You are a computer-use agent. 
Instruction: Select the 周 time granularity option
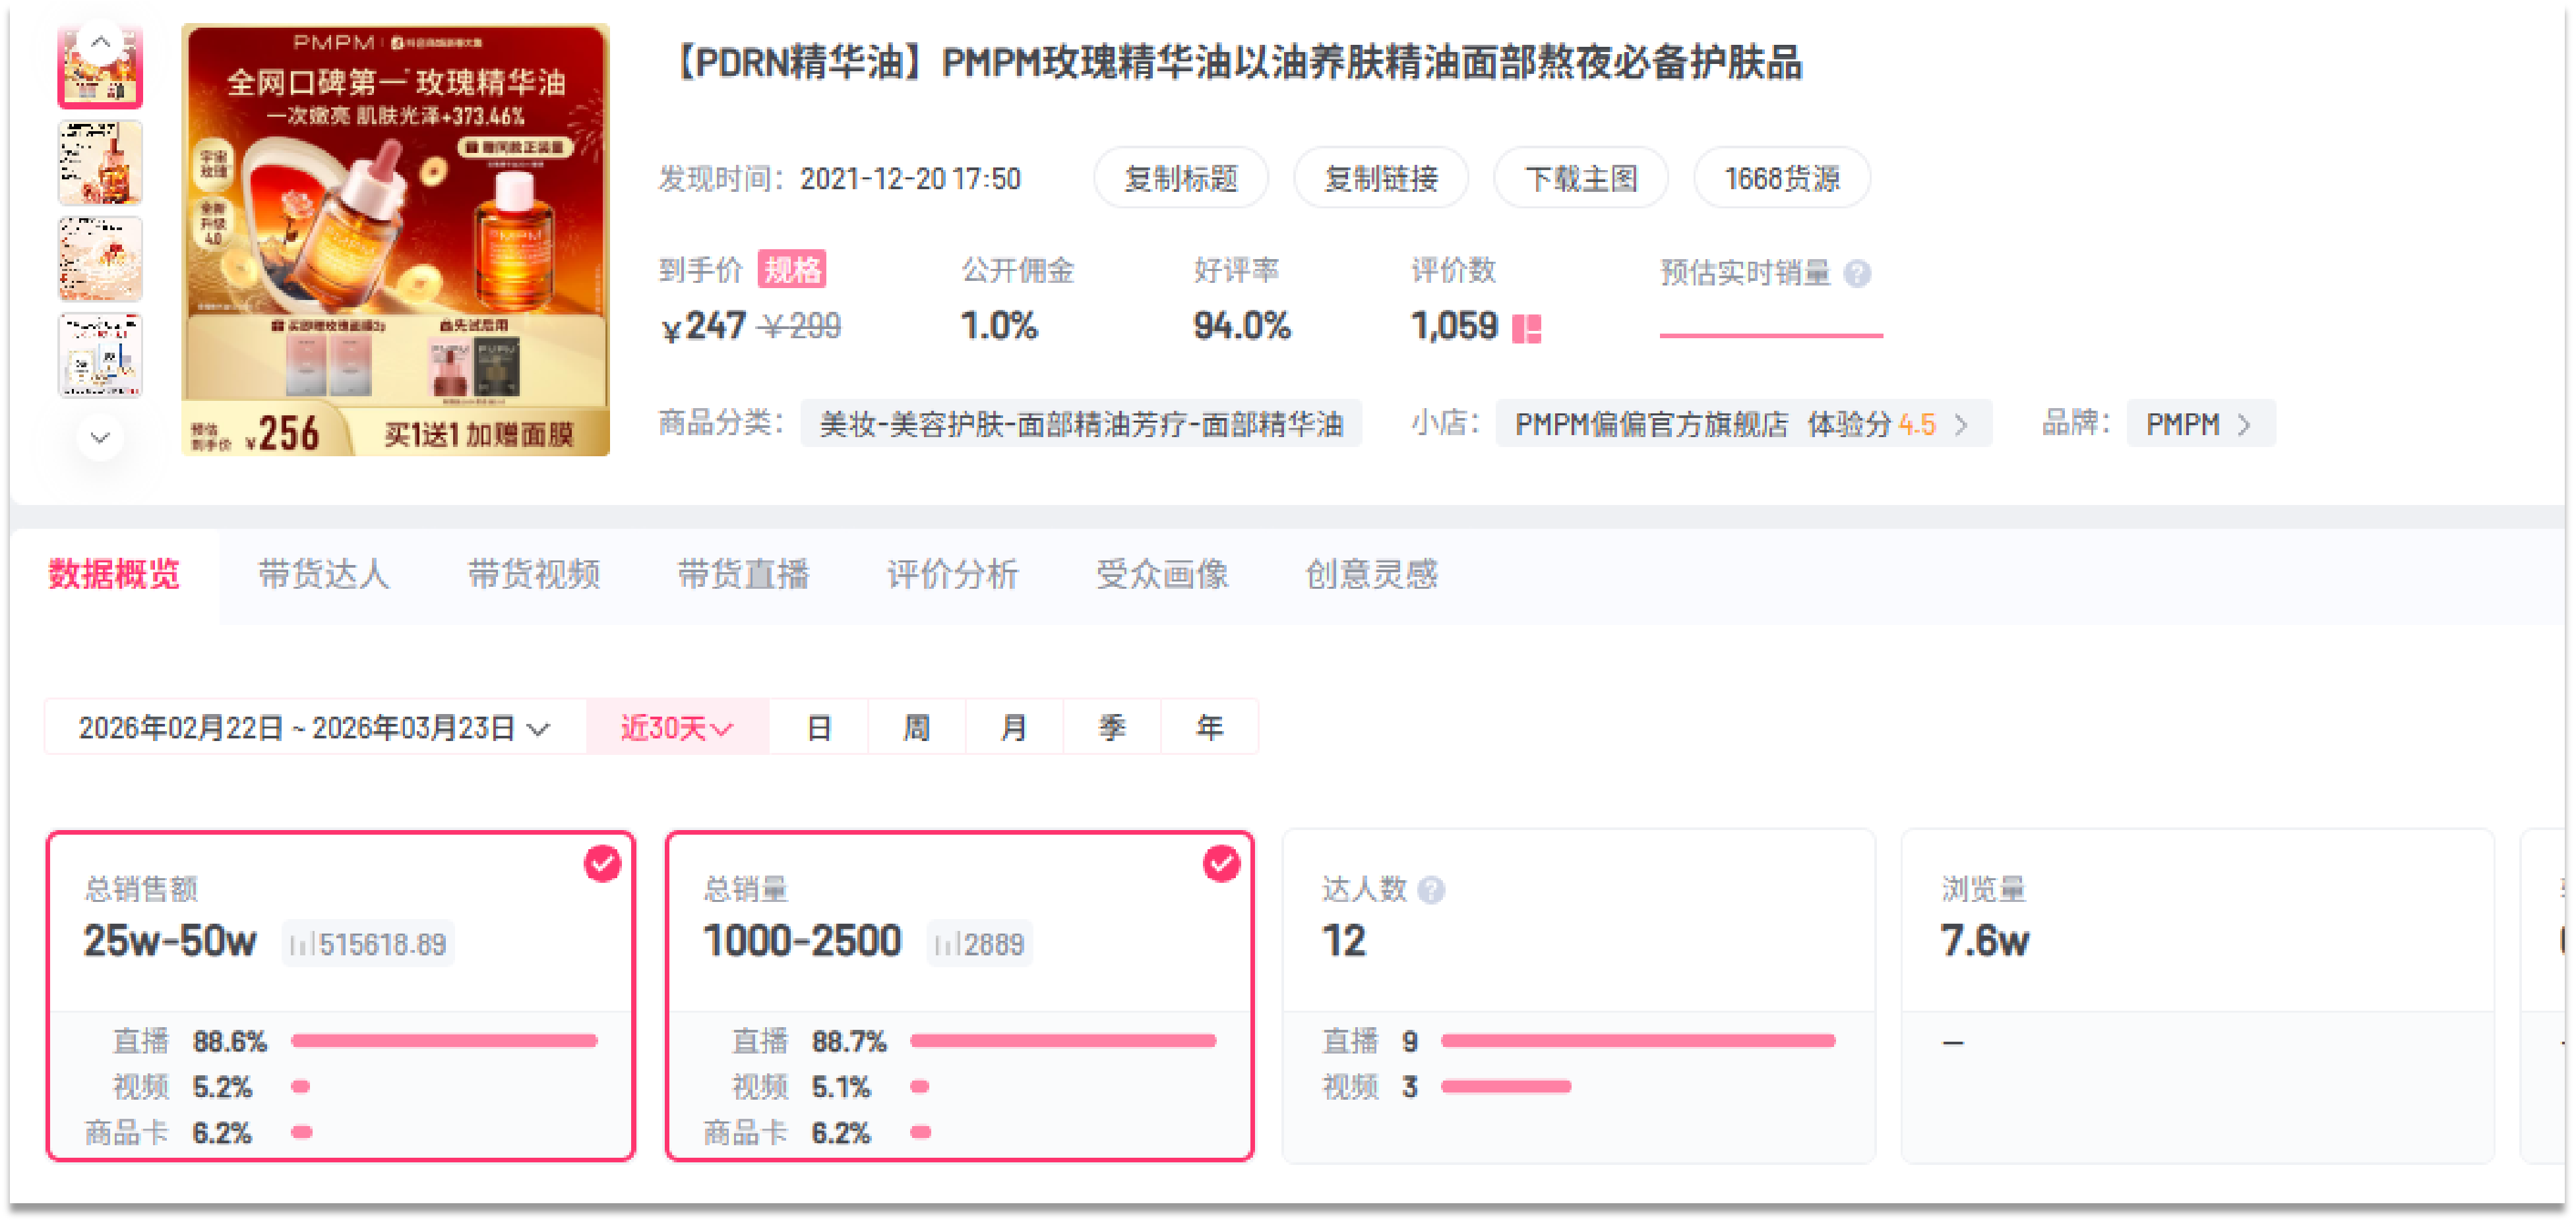point(916,727)
